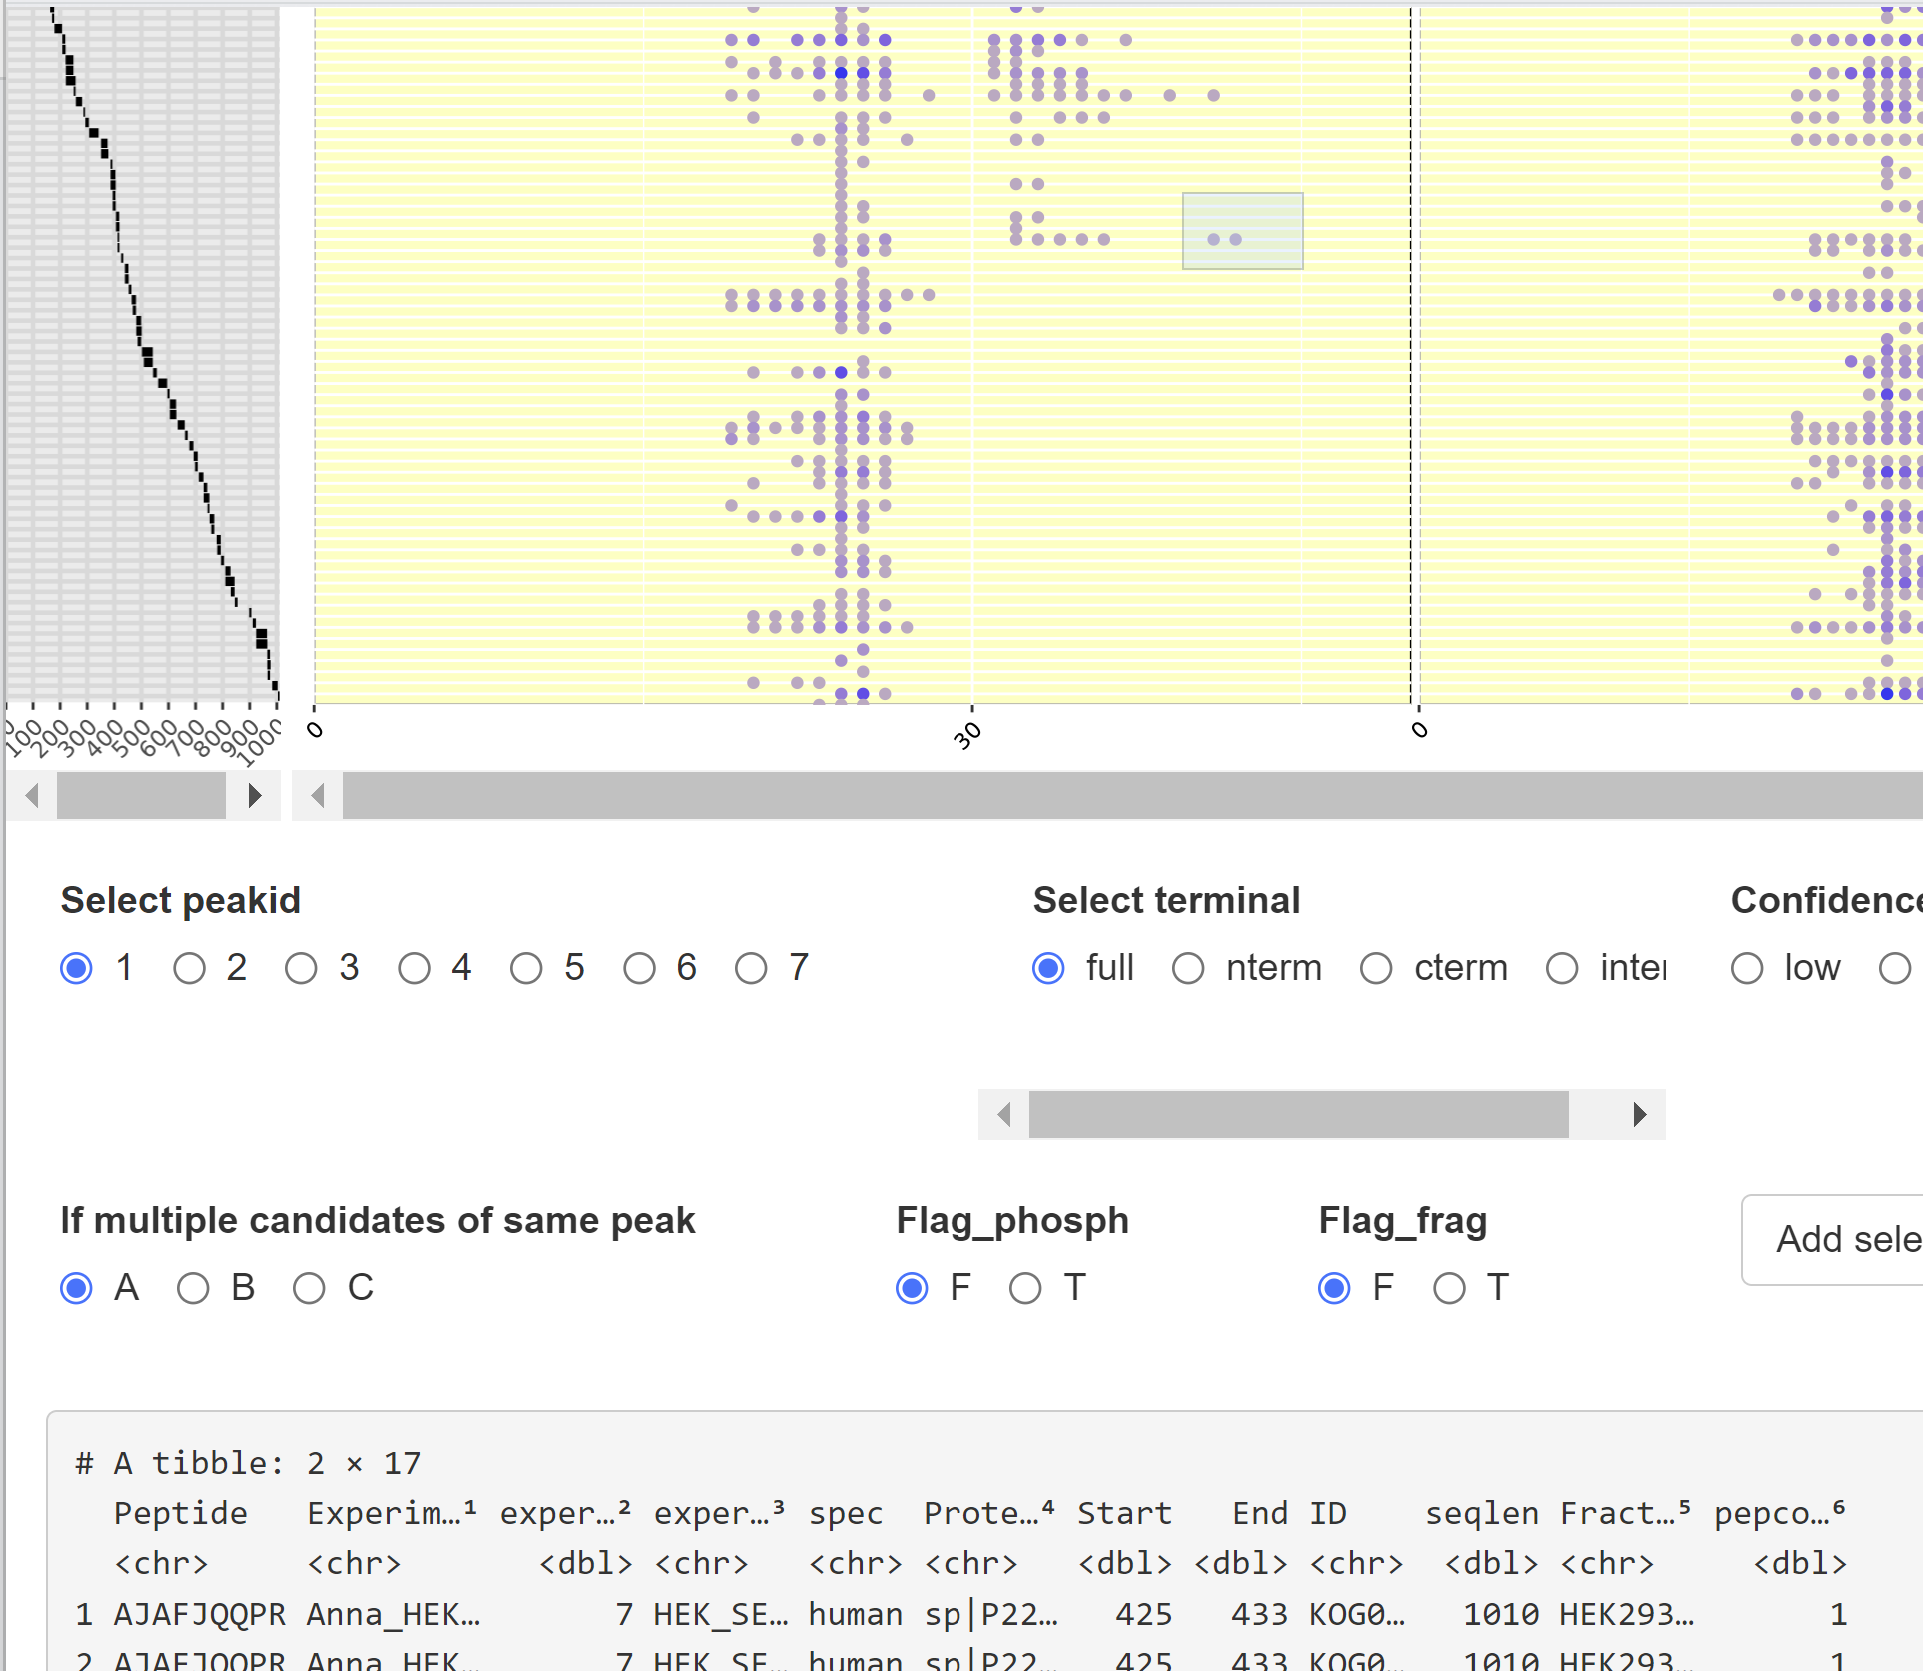Select peakid 2 radio button
Viewport: 1923px width, 1671px height.
pos(189,968)
